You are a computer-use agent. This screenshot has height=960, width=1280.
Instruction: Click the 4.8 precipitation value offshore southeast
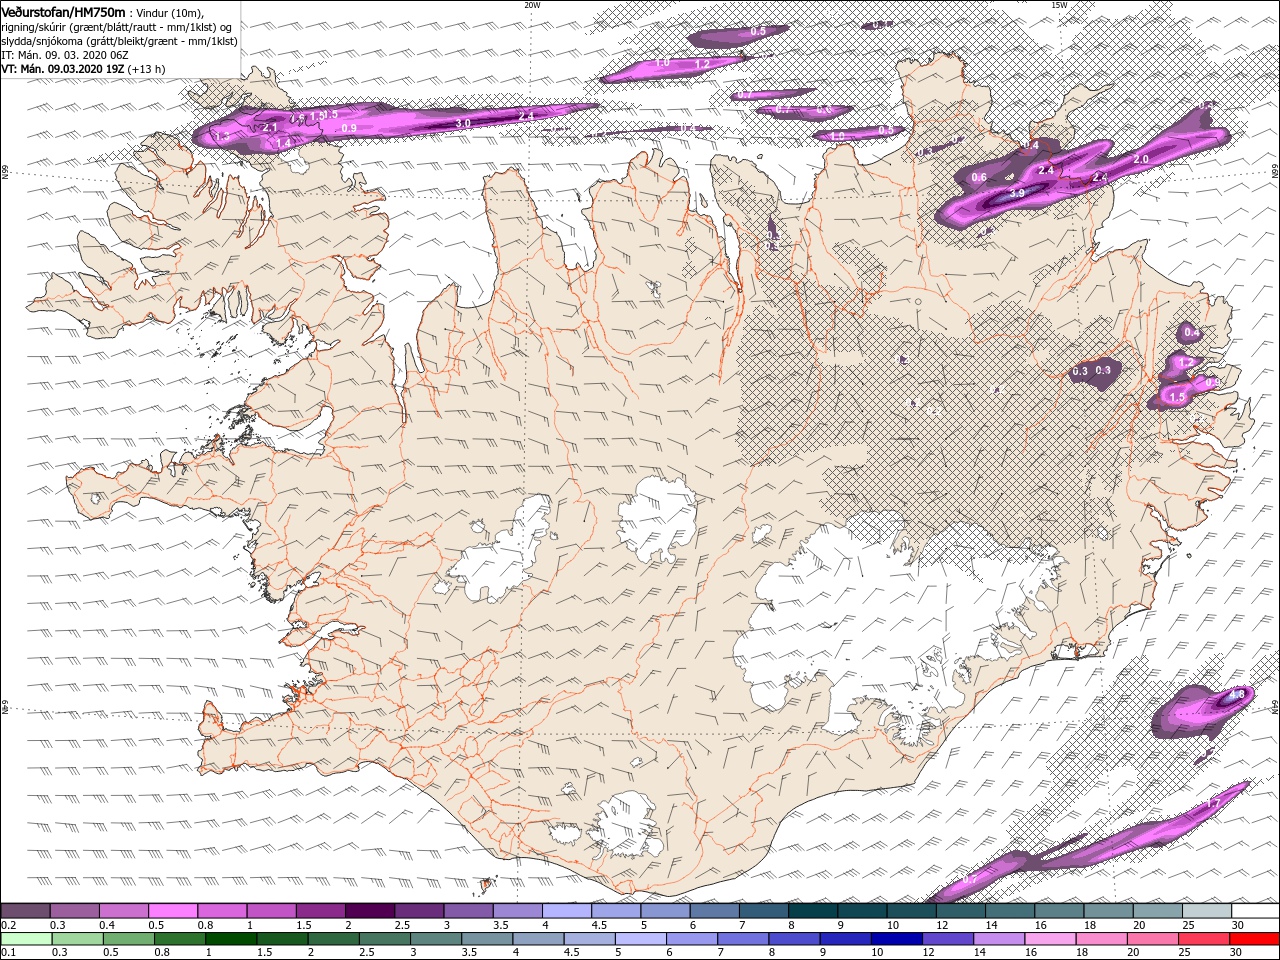(x=1236, y=695)
